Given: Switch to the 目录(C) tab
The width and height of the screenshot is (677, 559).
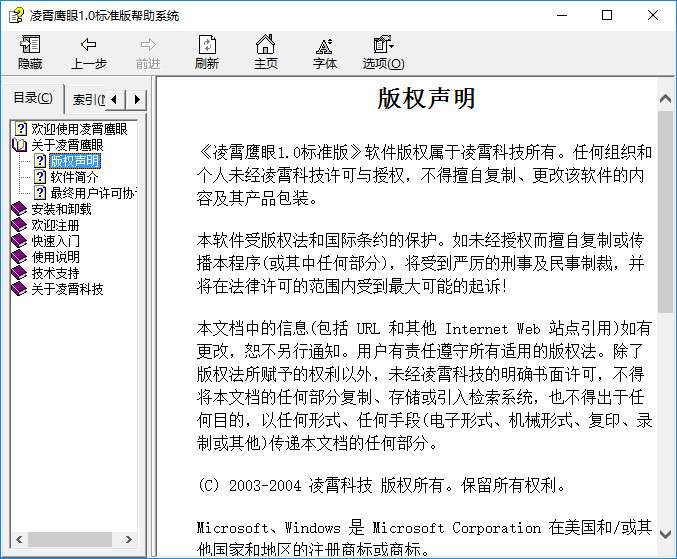Looking at the screenshot, I should [33, 98].
